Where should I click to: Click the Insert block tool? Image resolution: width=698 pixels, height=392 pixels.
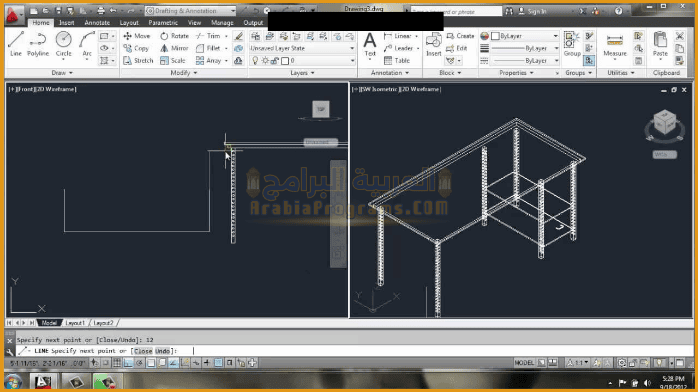click(x=434, y=44)
